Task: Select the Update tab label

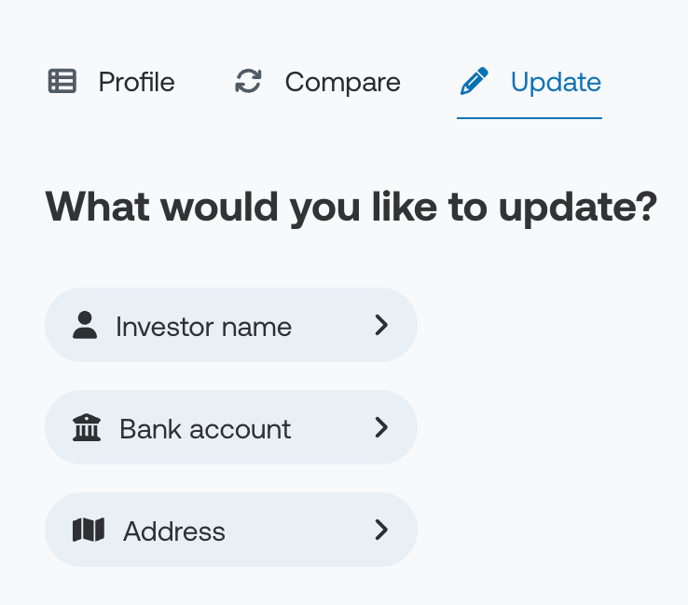Action: pos(555,82)
